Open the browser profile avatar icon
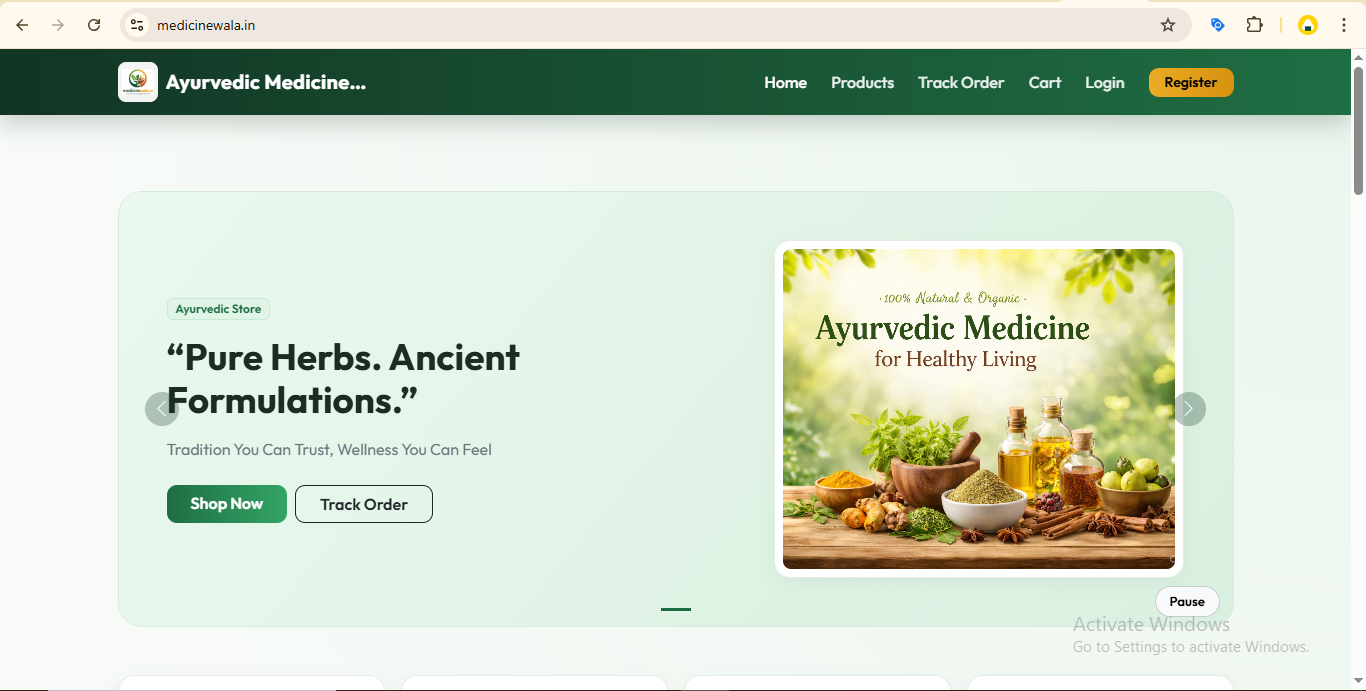Viewport: 1366px width, 691px height. click(x=1308, y=25)
